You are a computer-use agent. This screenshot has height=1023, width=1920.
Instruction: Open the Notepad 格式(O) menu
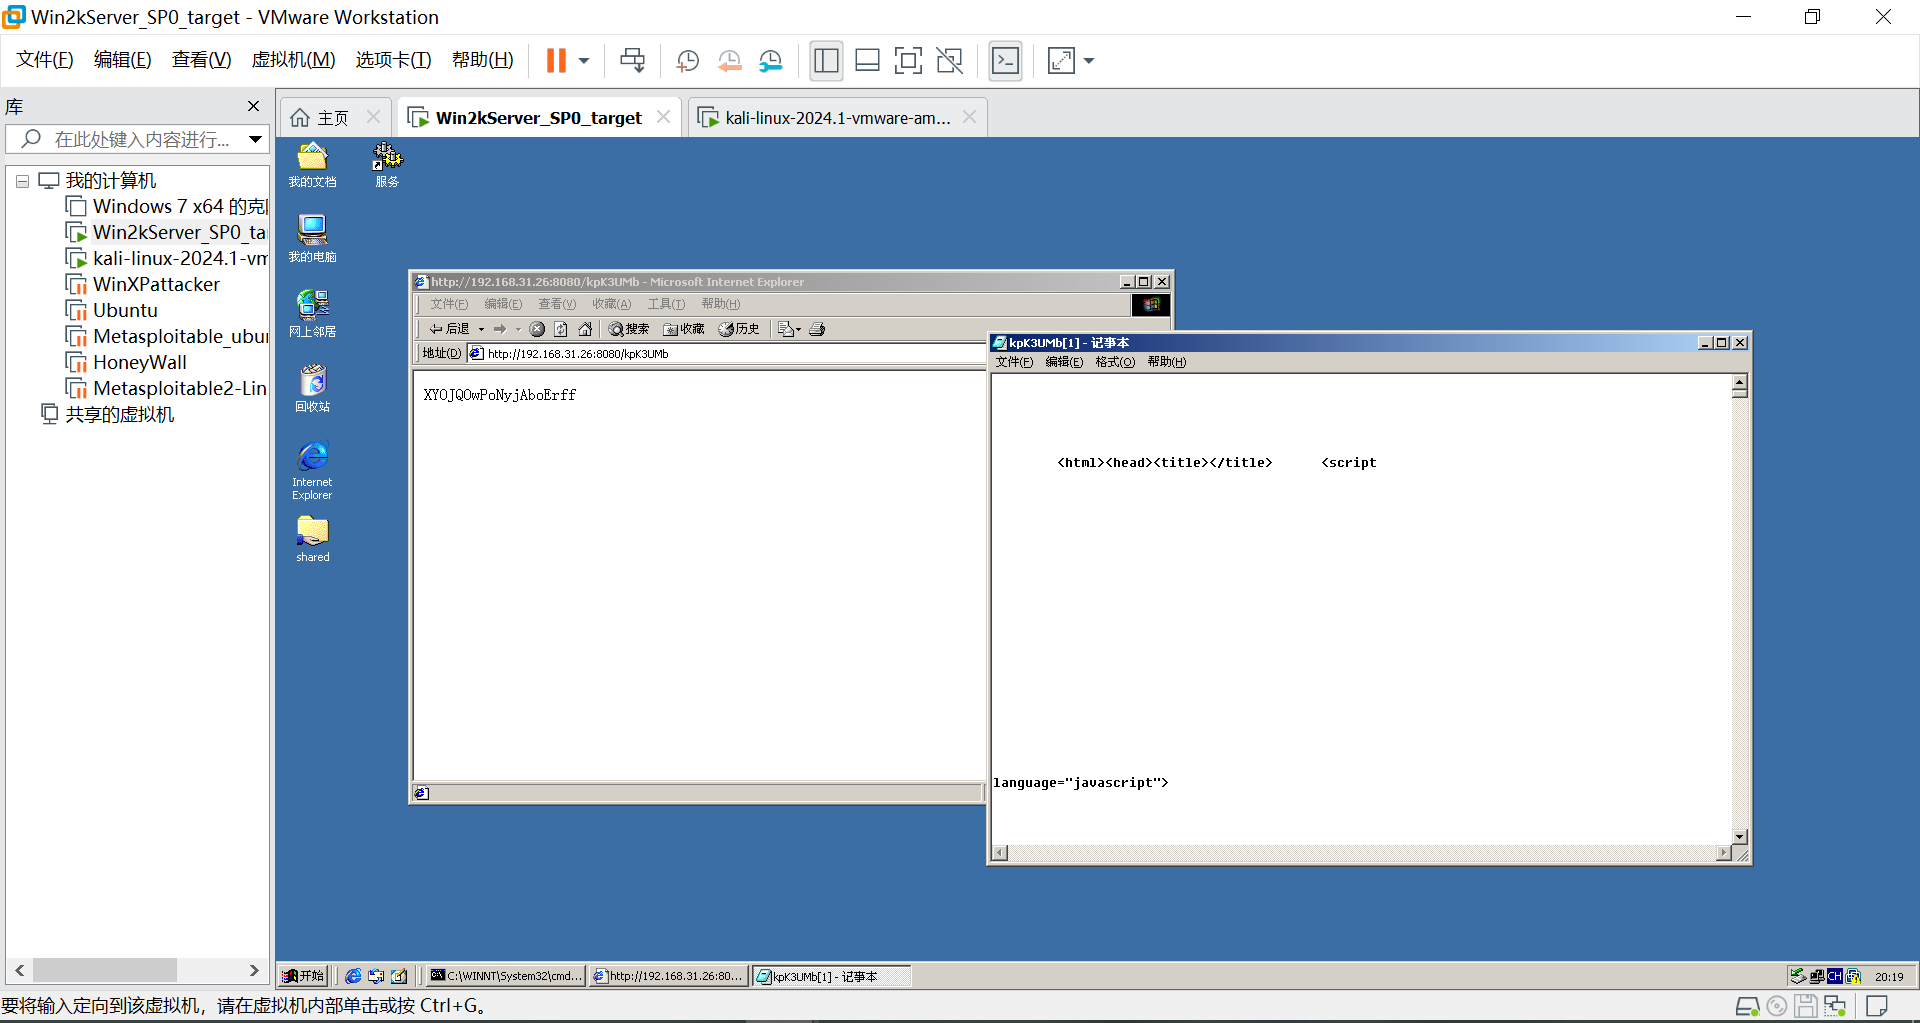(1115, 362)
